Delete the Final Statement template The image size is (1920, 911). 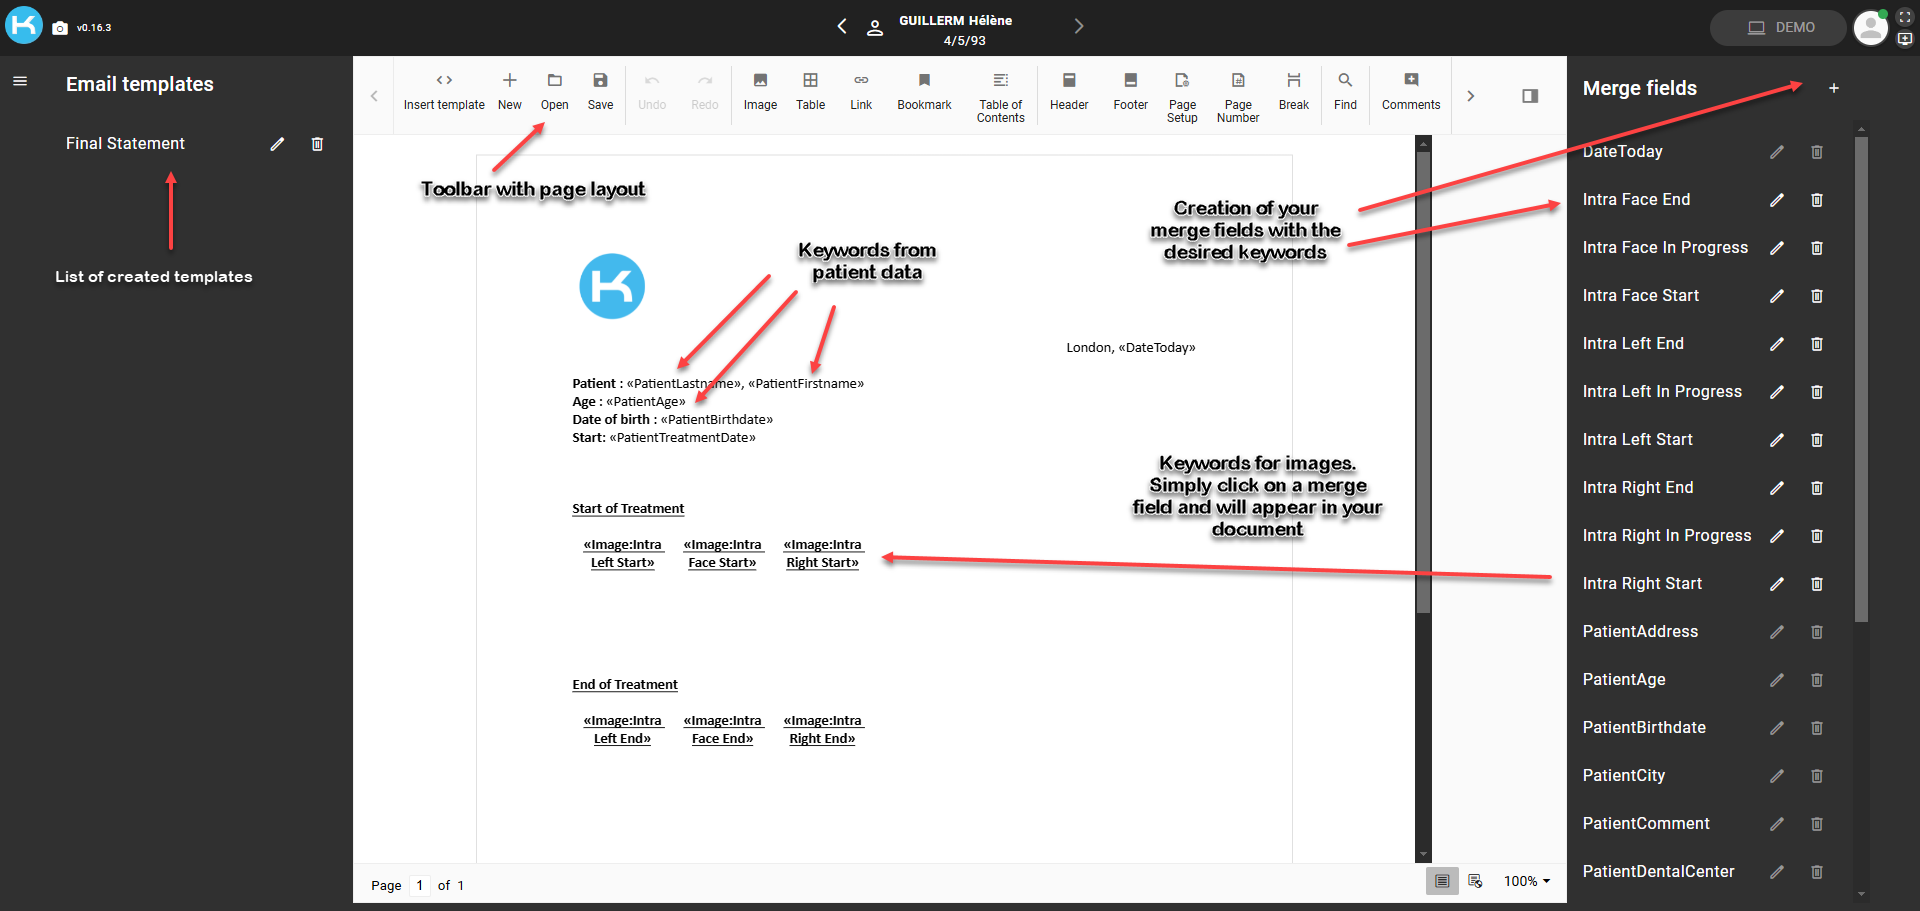pos(317,144)
